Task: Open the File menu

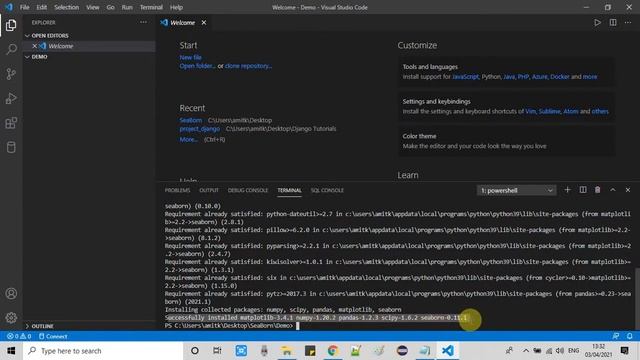Action: 24,7
